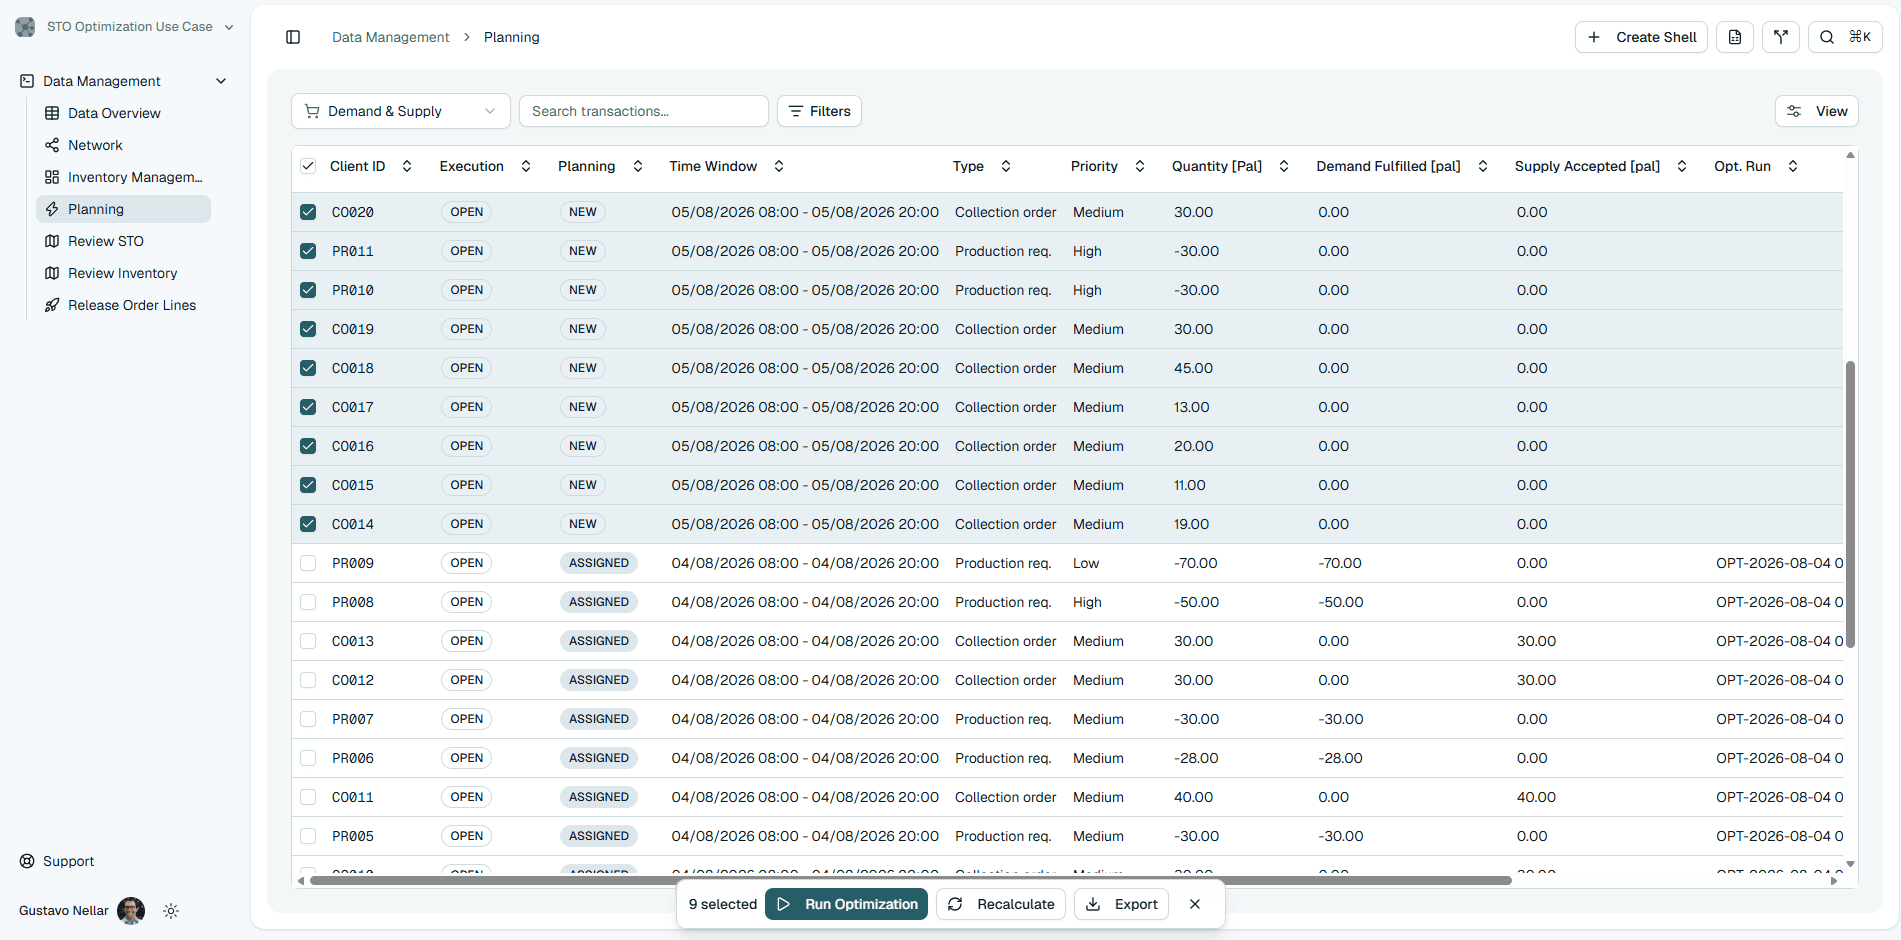
Task: Open the View options menu
Action: tap(1817, 111)
